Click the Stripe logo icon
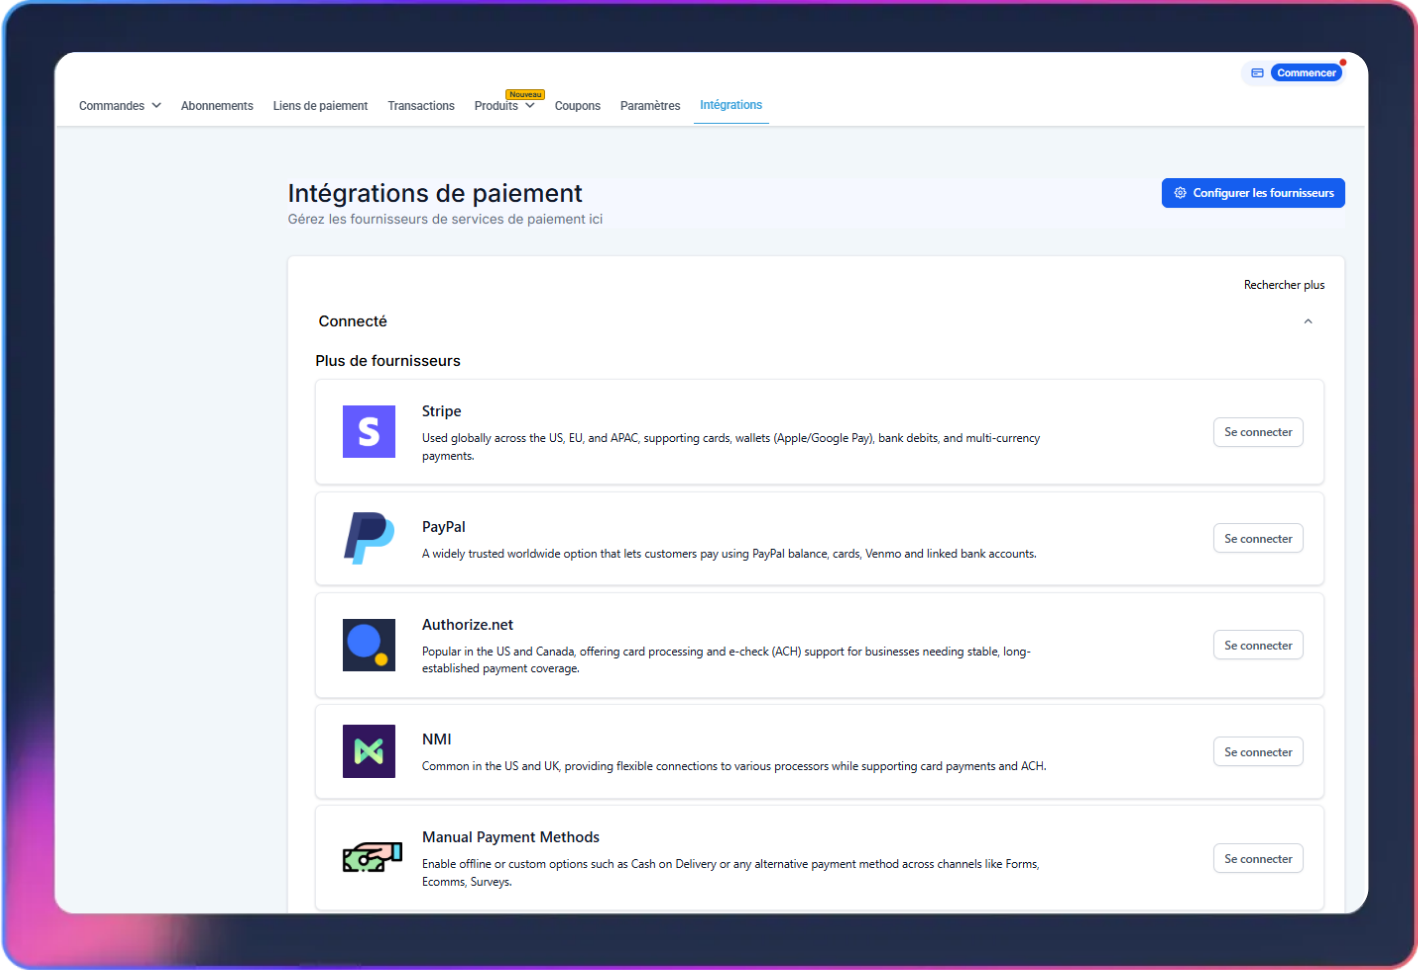The height and width of the screenshot is (970, 1418). [369, 432]
